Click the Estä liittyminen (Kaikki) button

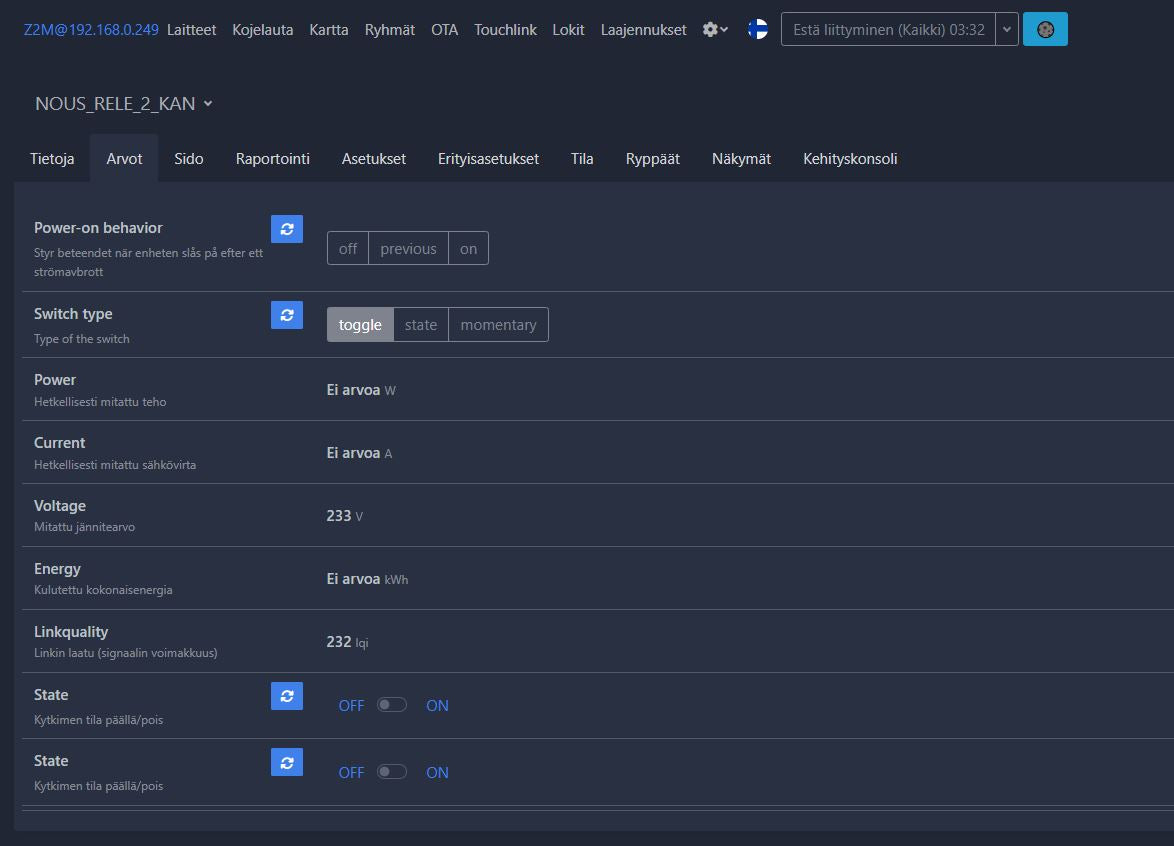tap(888, 30)
